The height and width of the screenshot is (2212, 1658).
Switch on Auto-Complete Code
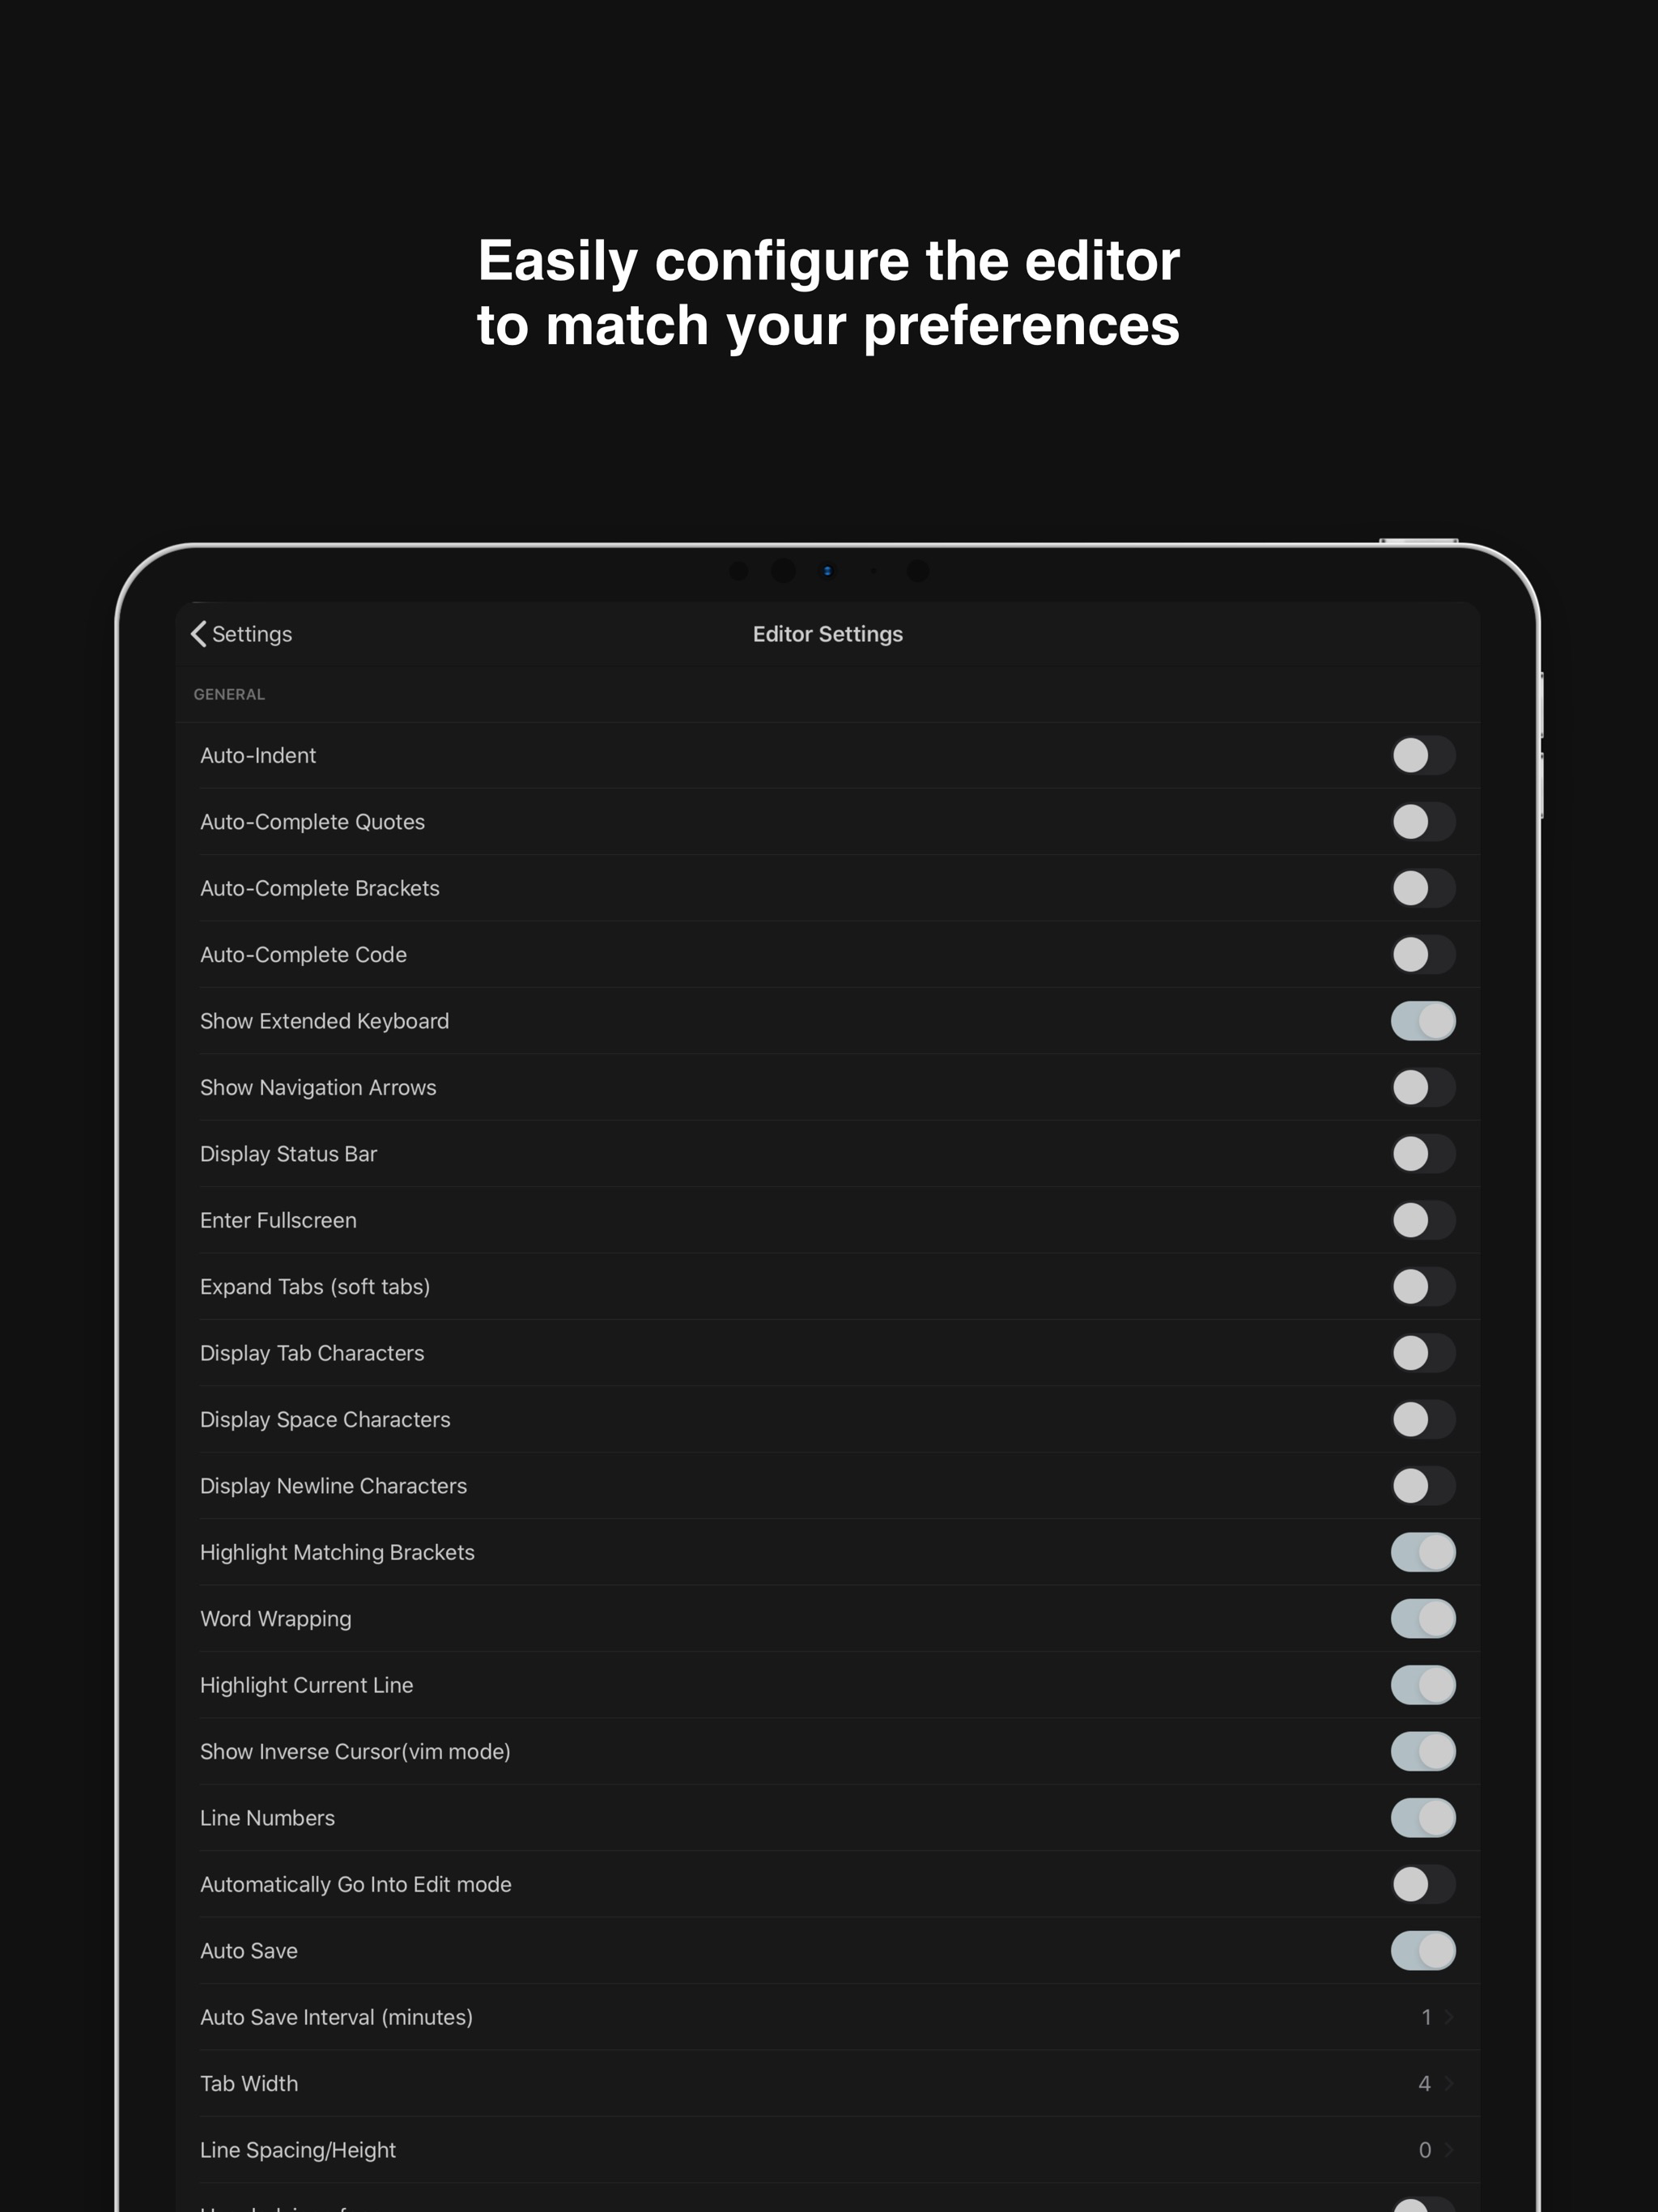(1423, 954)
